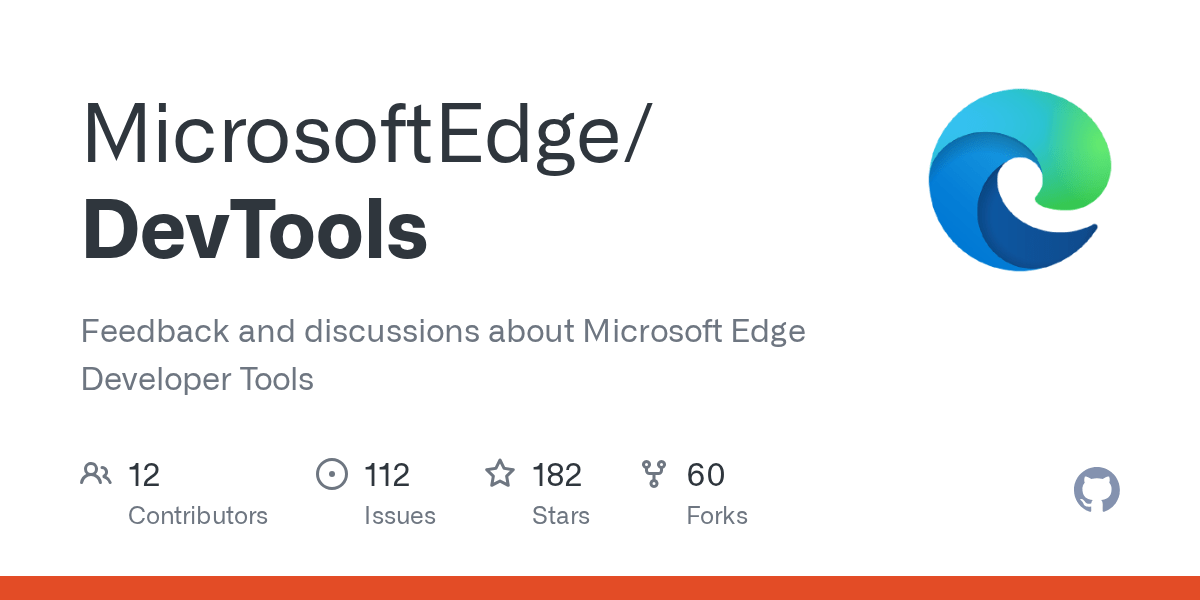Select the fork count 60
Viewport: 1200px width, 600px height.
(706, 475)
